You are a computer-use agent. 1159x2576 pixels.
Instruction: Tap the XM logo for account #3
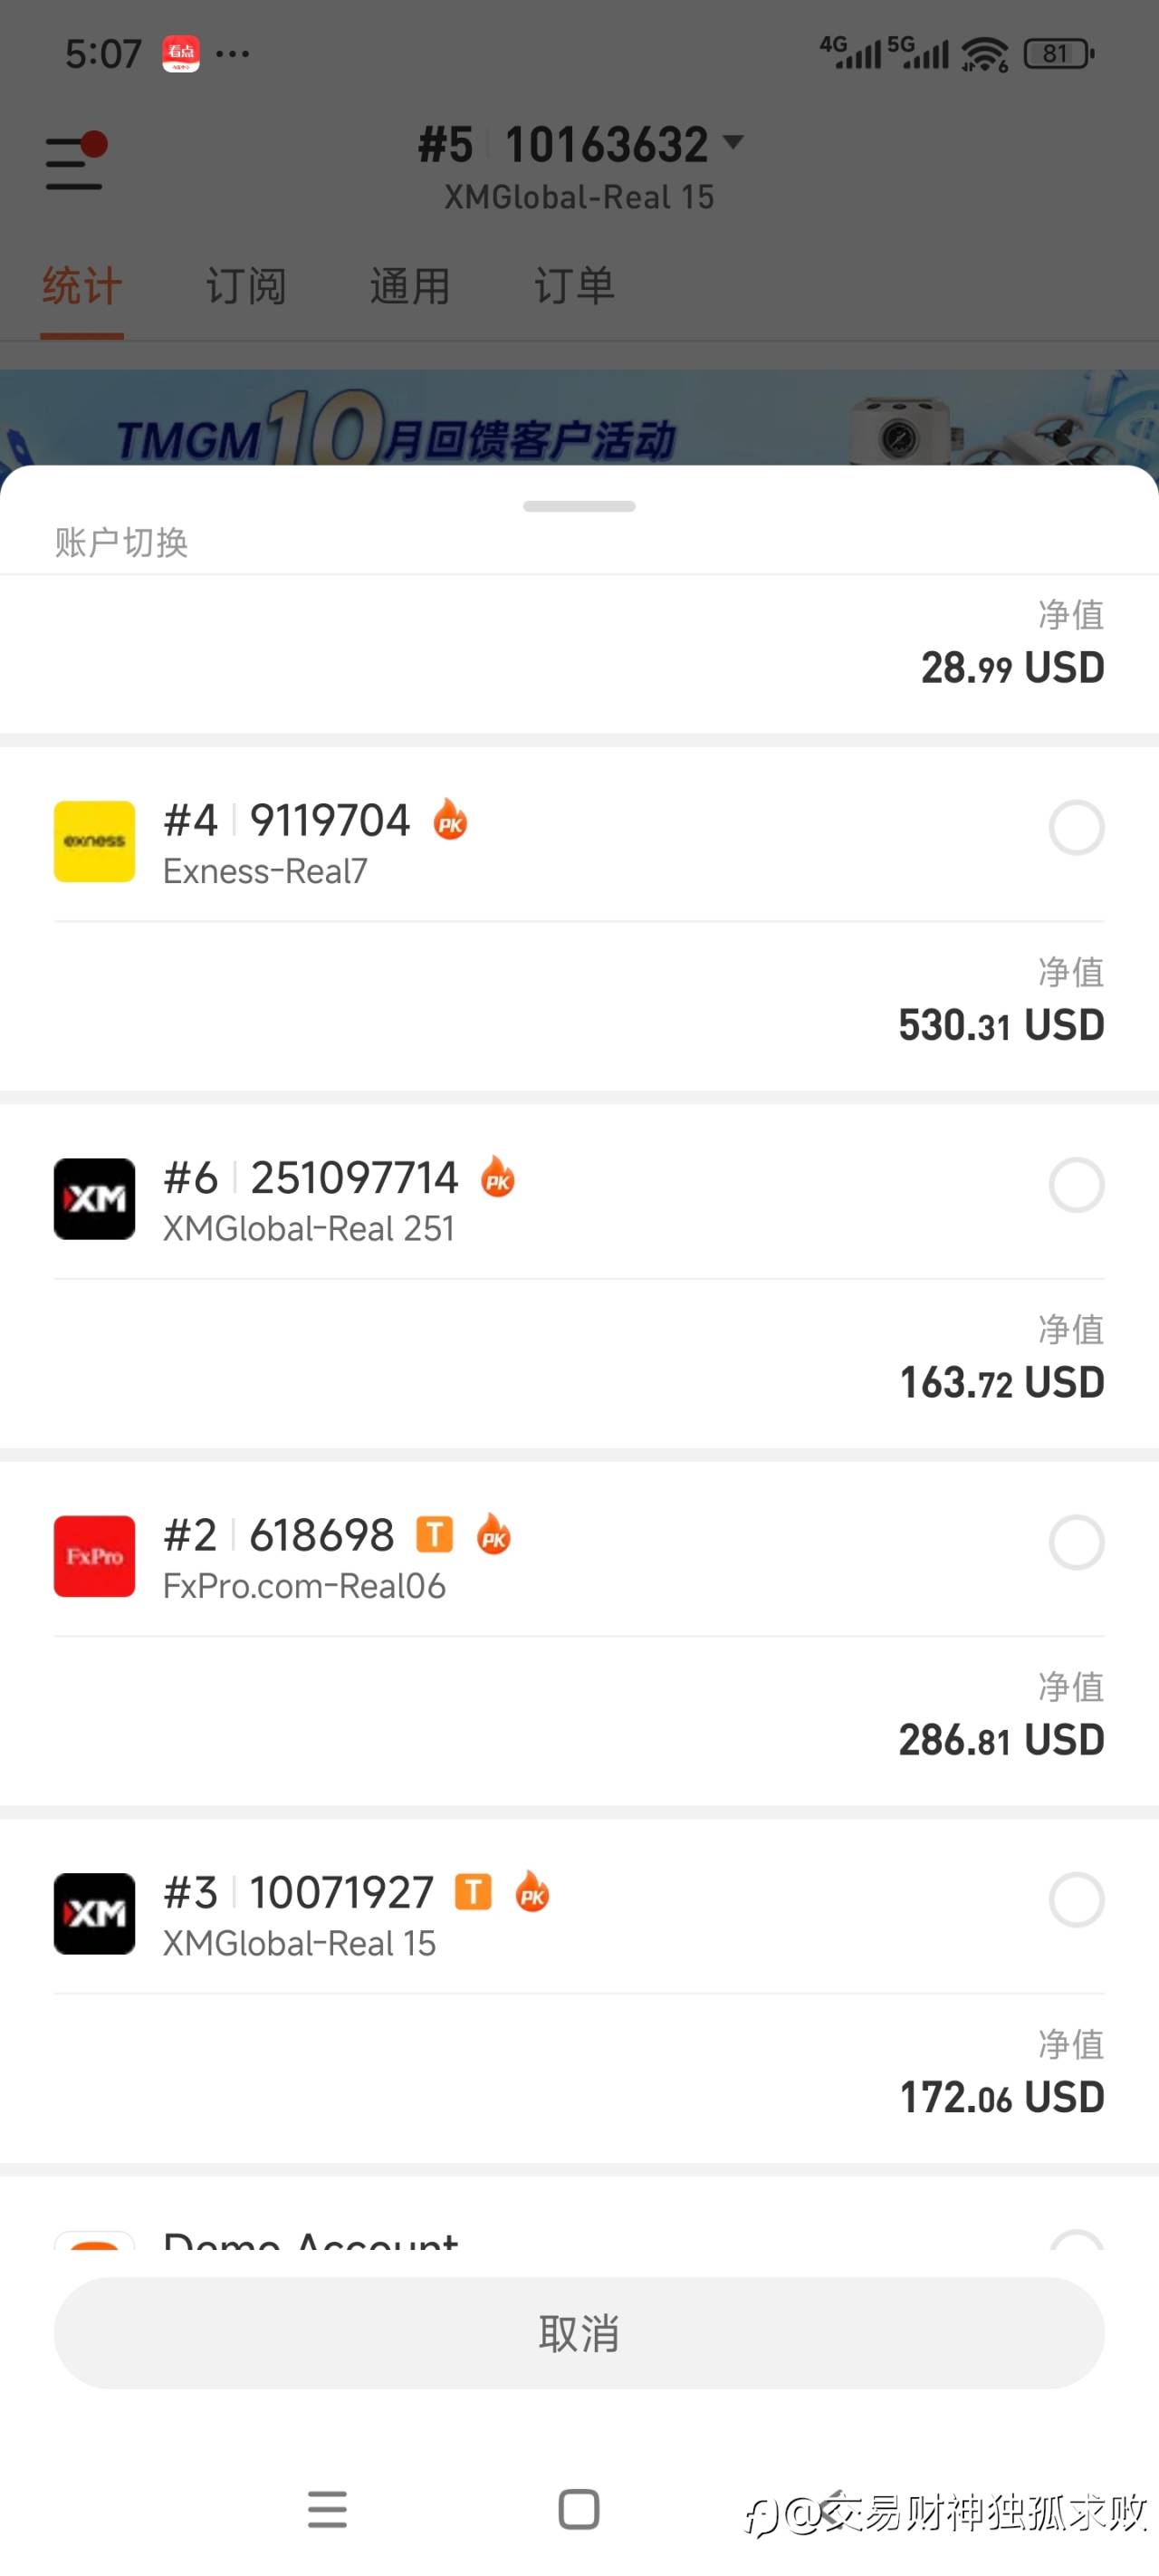tap(95, 1912)
